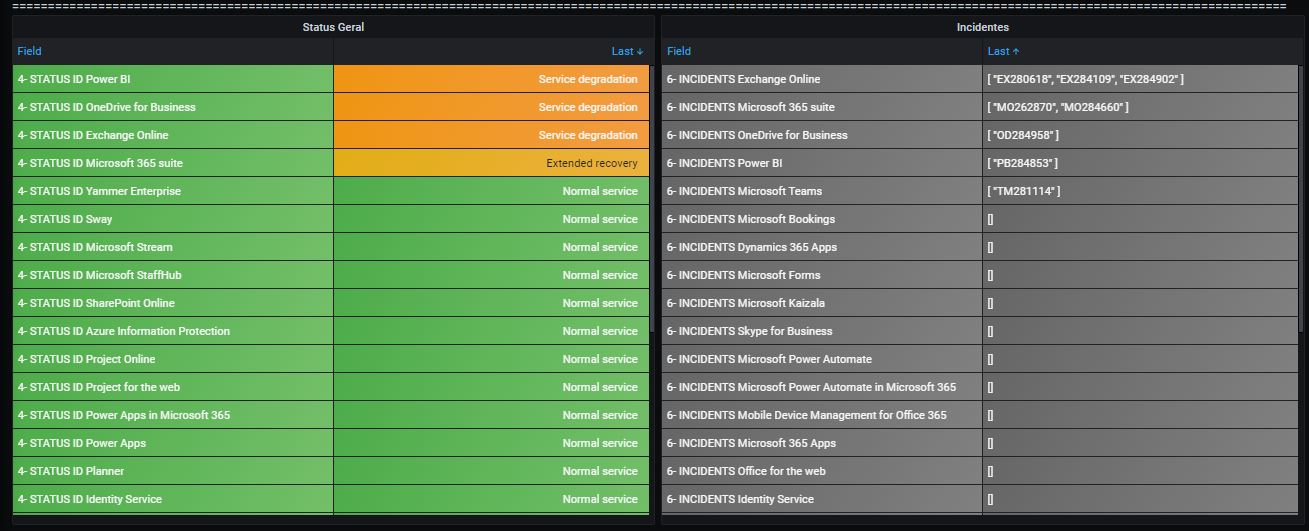Select the '4- STATUS ID Planner' cell
Screen dimensions: 1309x531
173,471
